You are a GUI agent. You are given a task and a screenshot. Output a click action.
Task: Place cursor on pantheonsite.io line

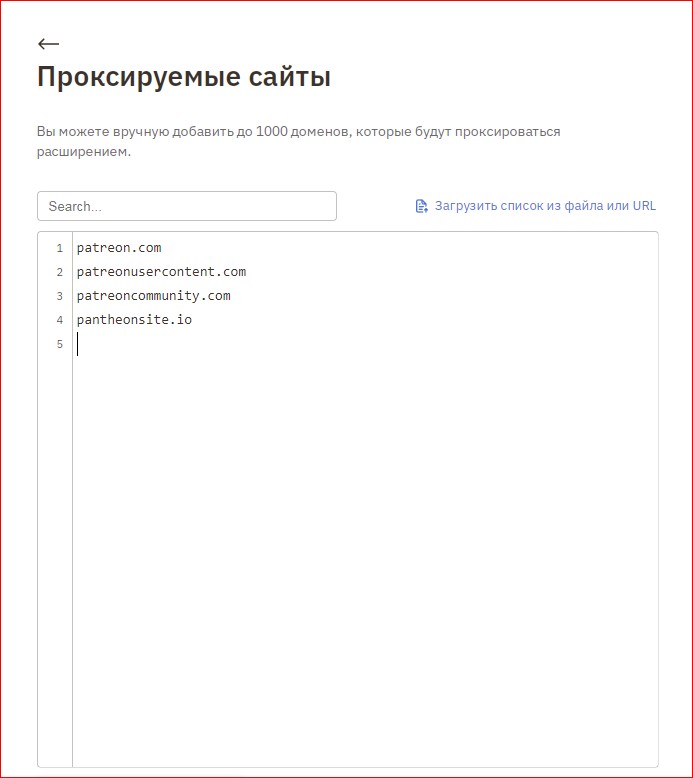(134, 320)
